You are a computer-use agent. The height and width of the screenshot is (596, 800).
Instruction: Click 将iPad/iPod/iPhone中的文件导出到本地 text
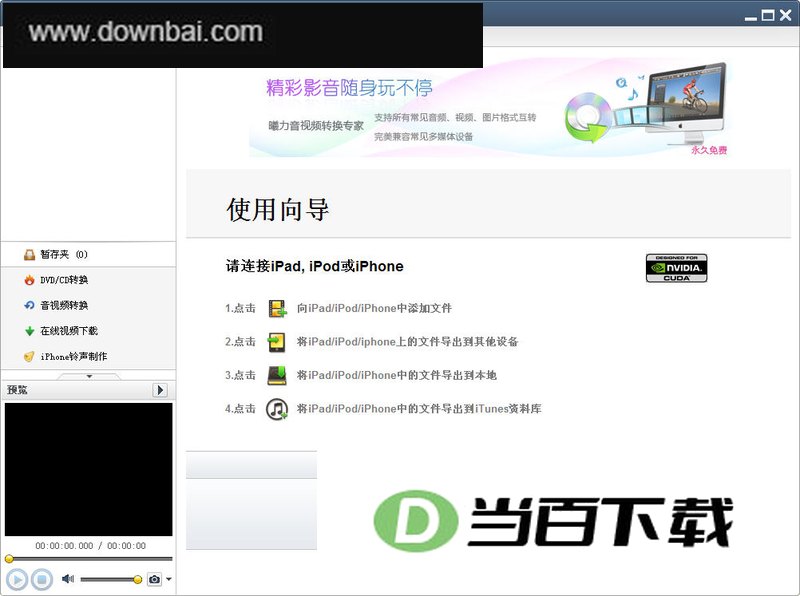tap(396, 375)
